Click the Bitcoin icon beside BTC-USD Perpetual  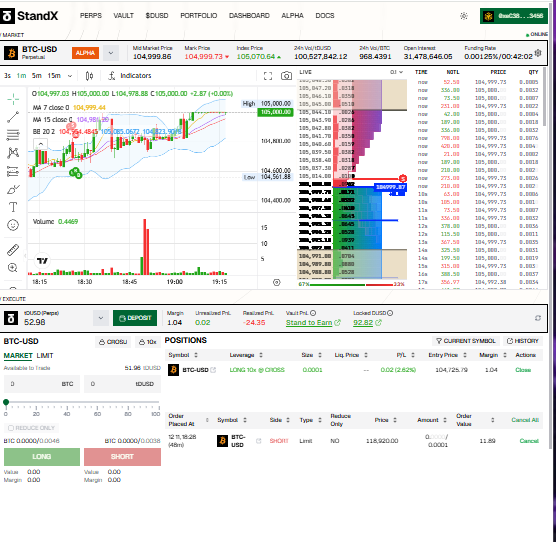(11, 53)
